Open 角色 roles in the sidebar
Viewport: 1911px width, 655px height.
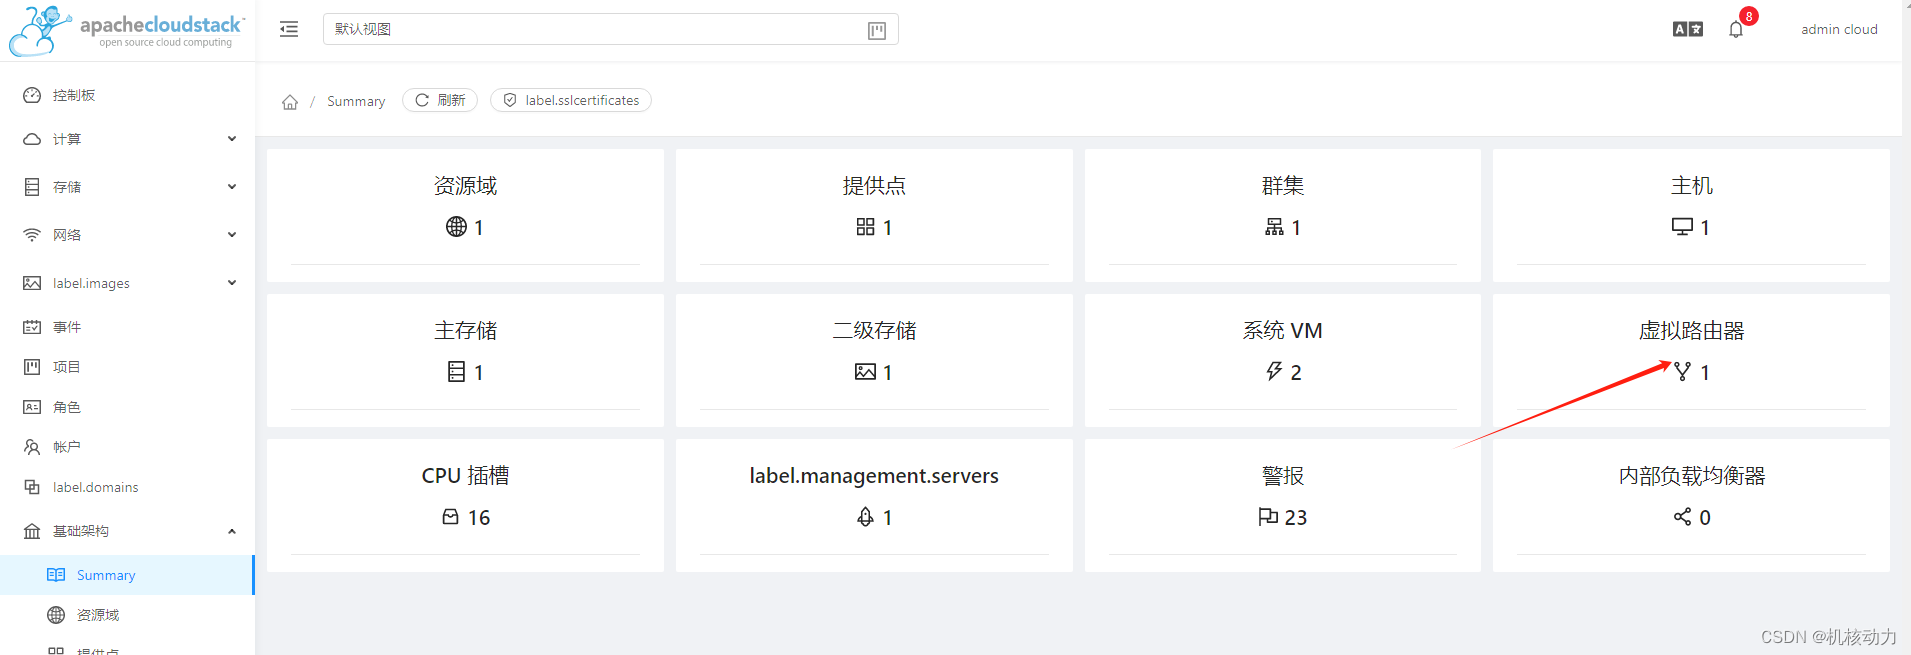click(x=127, y=407)
